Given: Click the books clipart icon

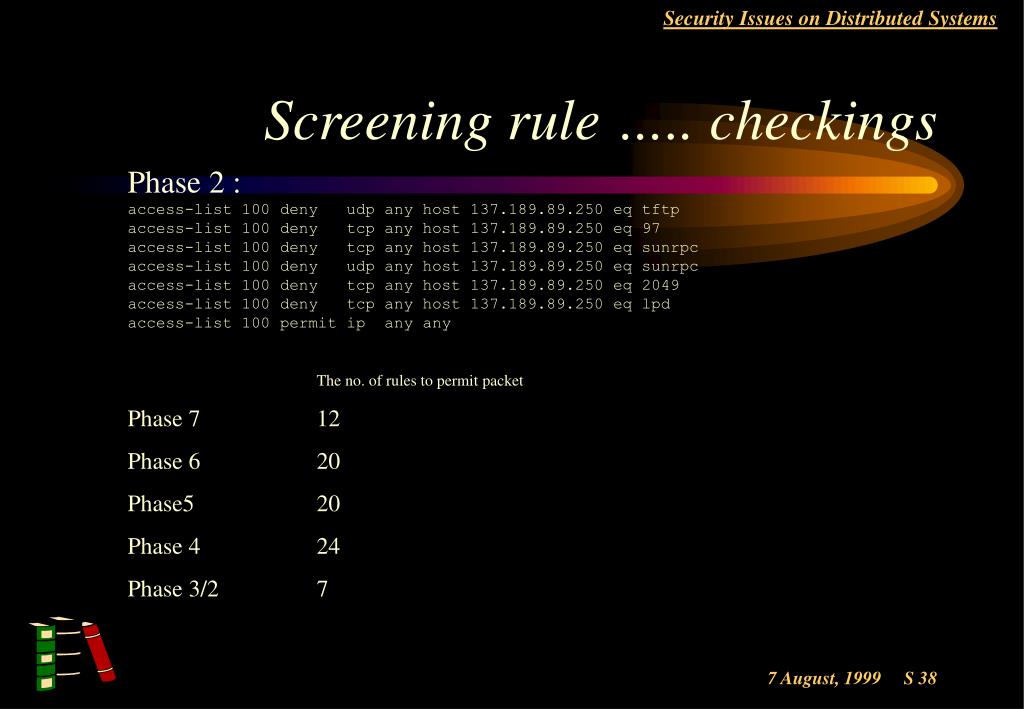Looking at the screenshot, I should 72,654.
